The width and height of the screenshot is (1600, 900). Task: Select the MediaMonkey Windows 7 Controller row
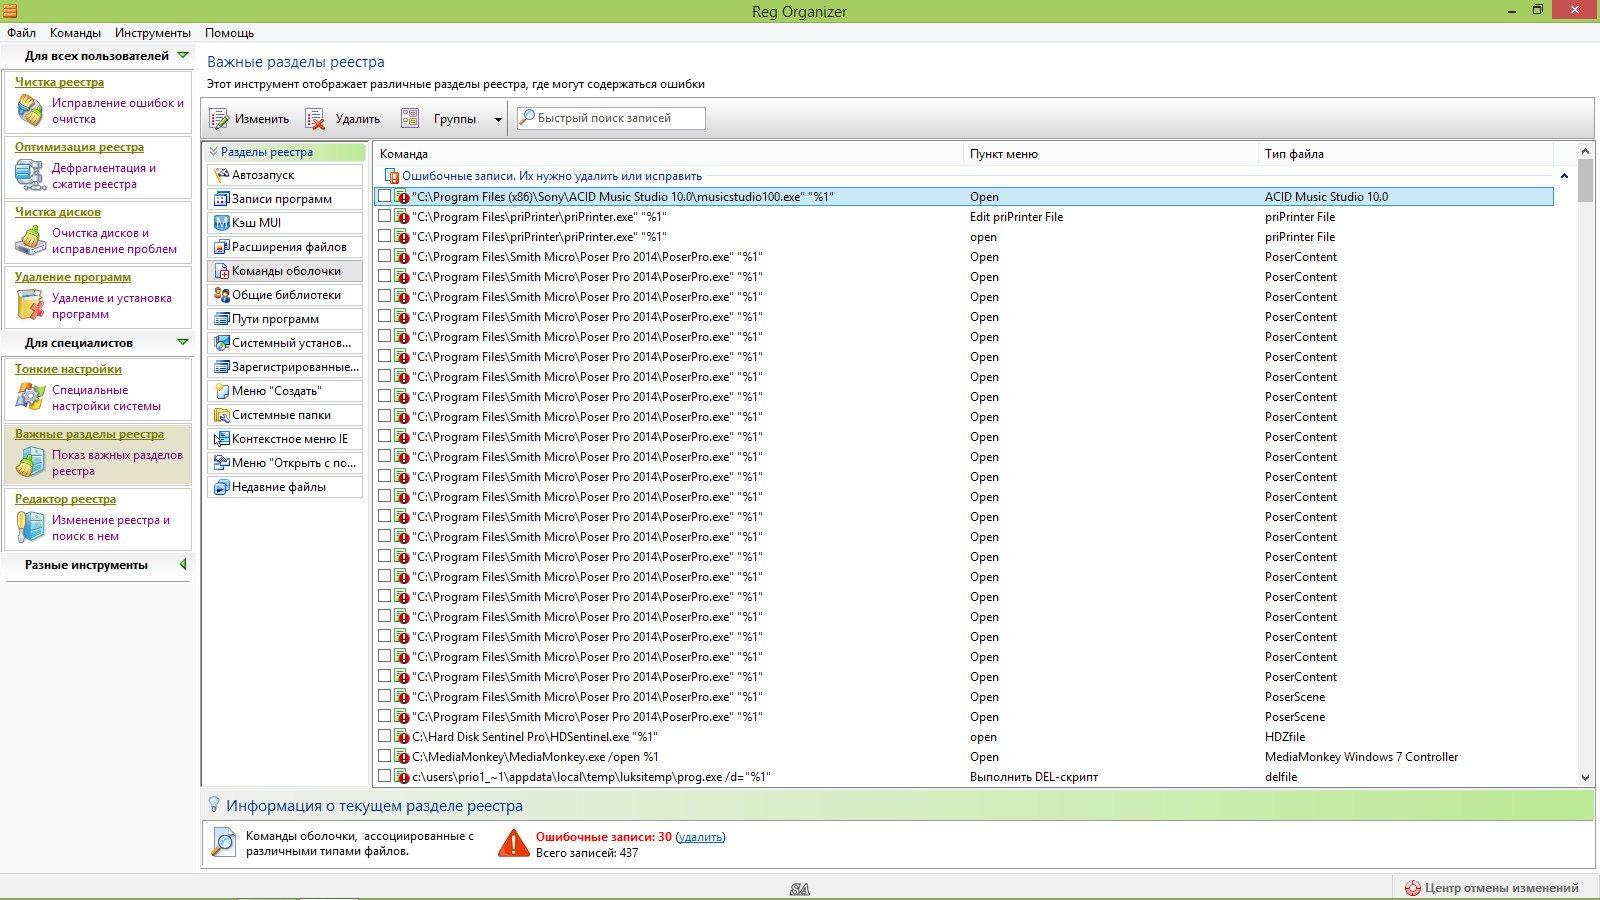click(964, 757)
